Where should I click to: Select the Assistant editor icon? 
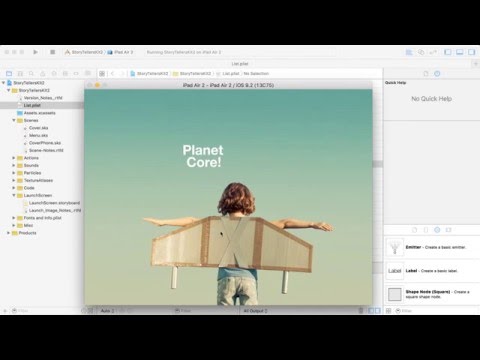[x=421, y=52]
